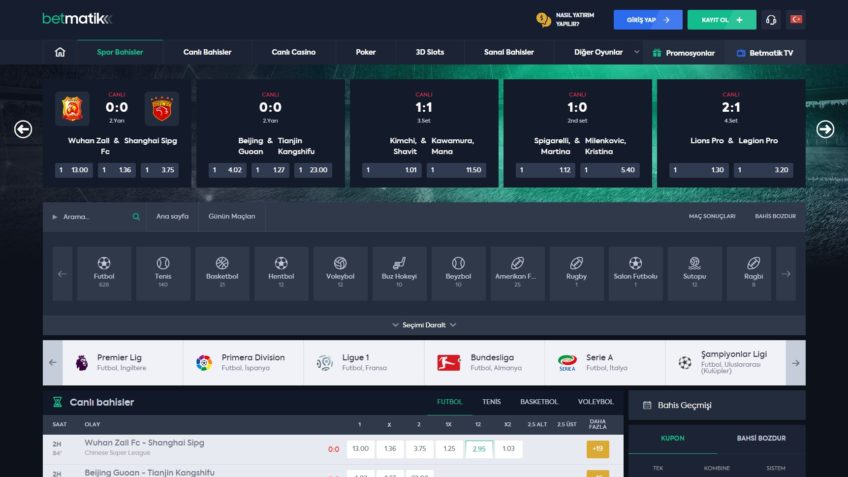This screenshot has width=848, height=477.
Task: Open the Premier Lig league card
Action: pyautogui.click(x=122, y=362)
